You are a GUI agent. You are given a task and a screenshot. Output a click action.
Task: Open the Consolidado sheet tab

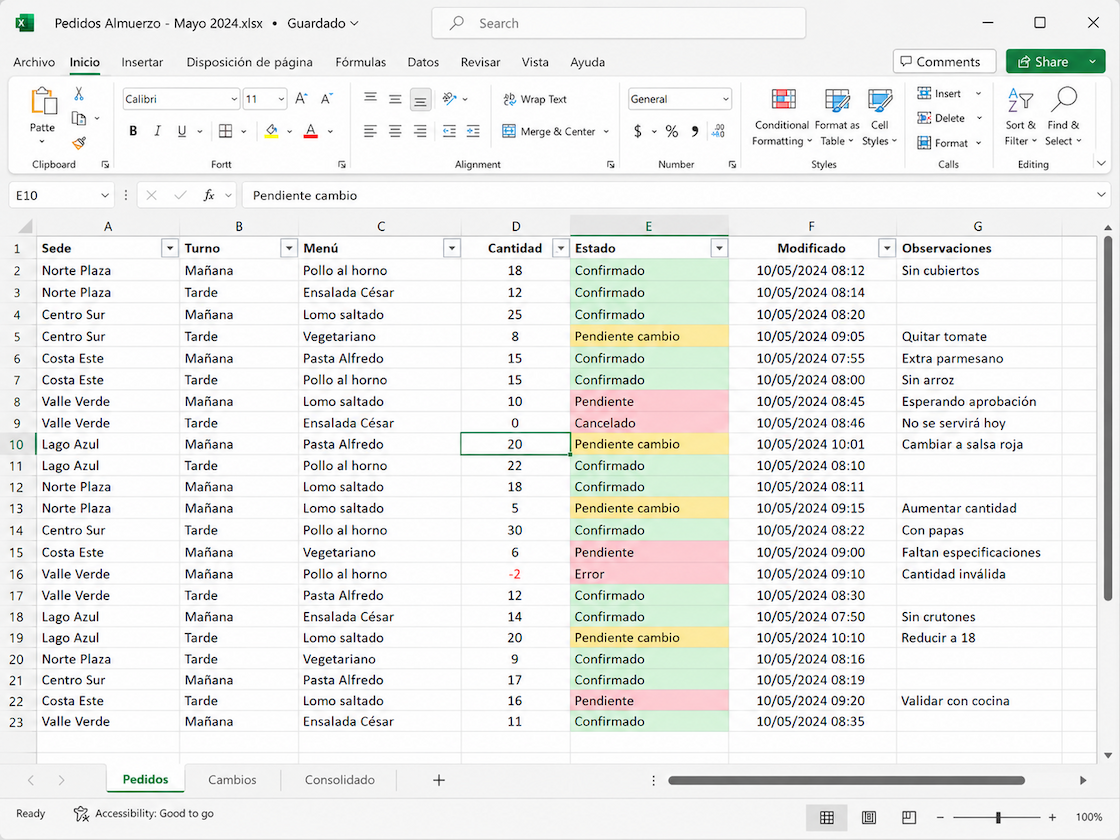pyautogui.click(x=340, y=780)
